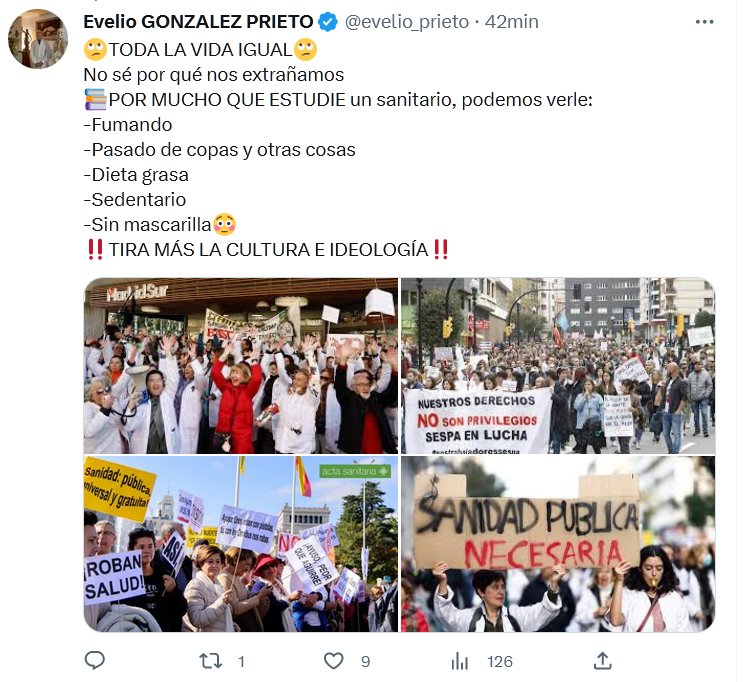This screenshot has width=746, height=682.
Task: Open the reply speech bubble icon
Action: 95,661
